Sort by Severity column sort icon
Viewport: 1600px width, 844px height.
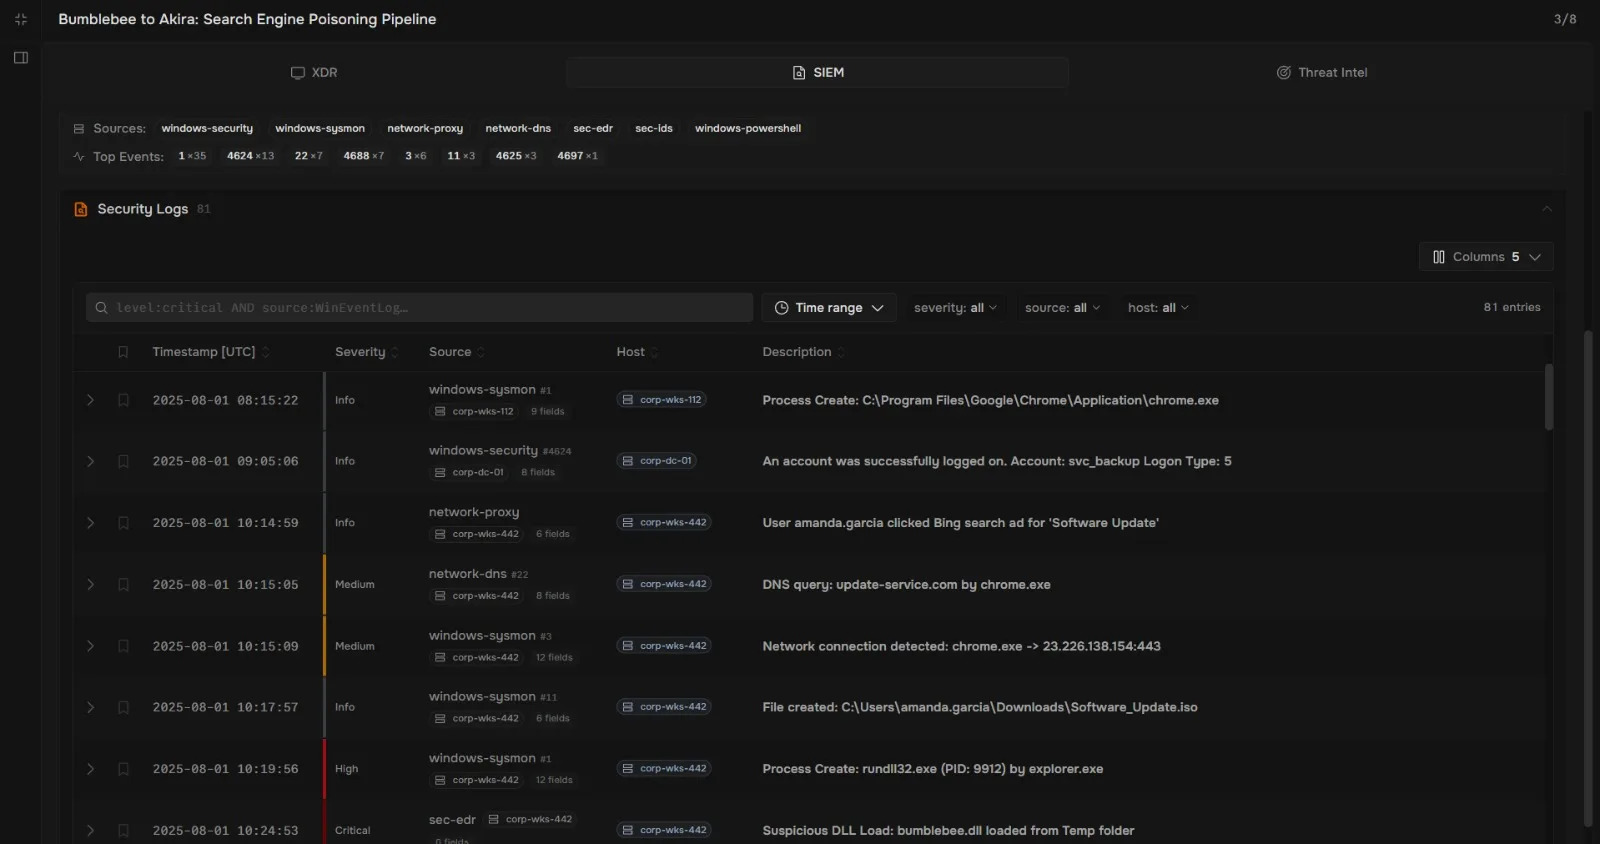pyautogui.click(x=395, y=352)
